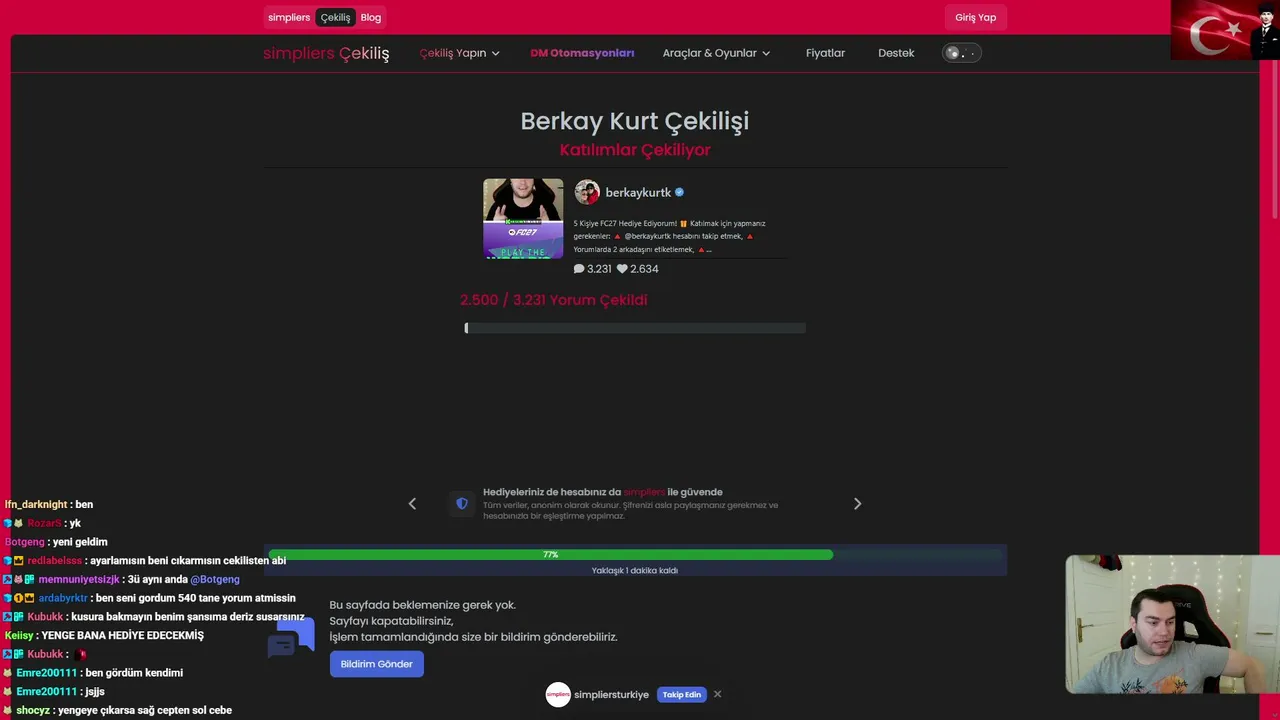
Task: Click the comment bubble icon beside 3.231
Action: click(x=579, y=269)
